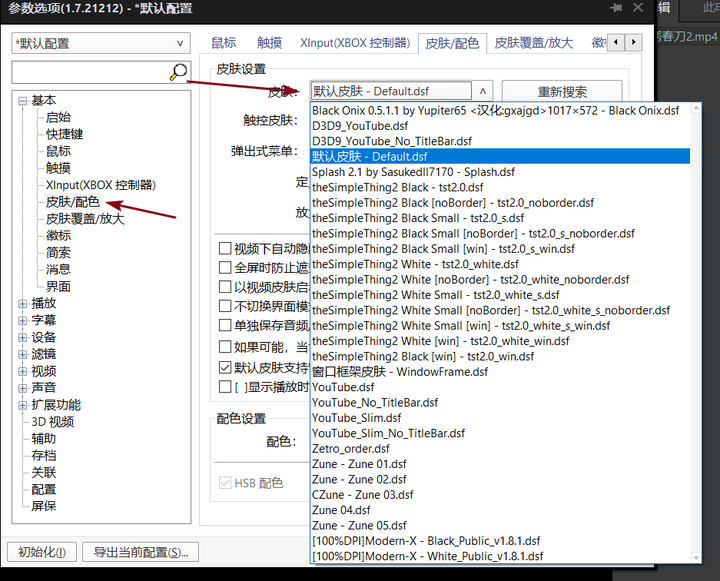Select 皮肤覆盖/放大 tree item
This screenshot has width=720, height=581.
pyautogui.click(x=85, y=219)
